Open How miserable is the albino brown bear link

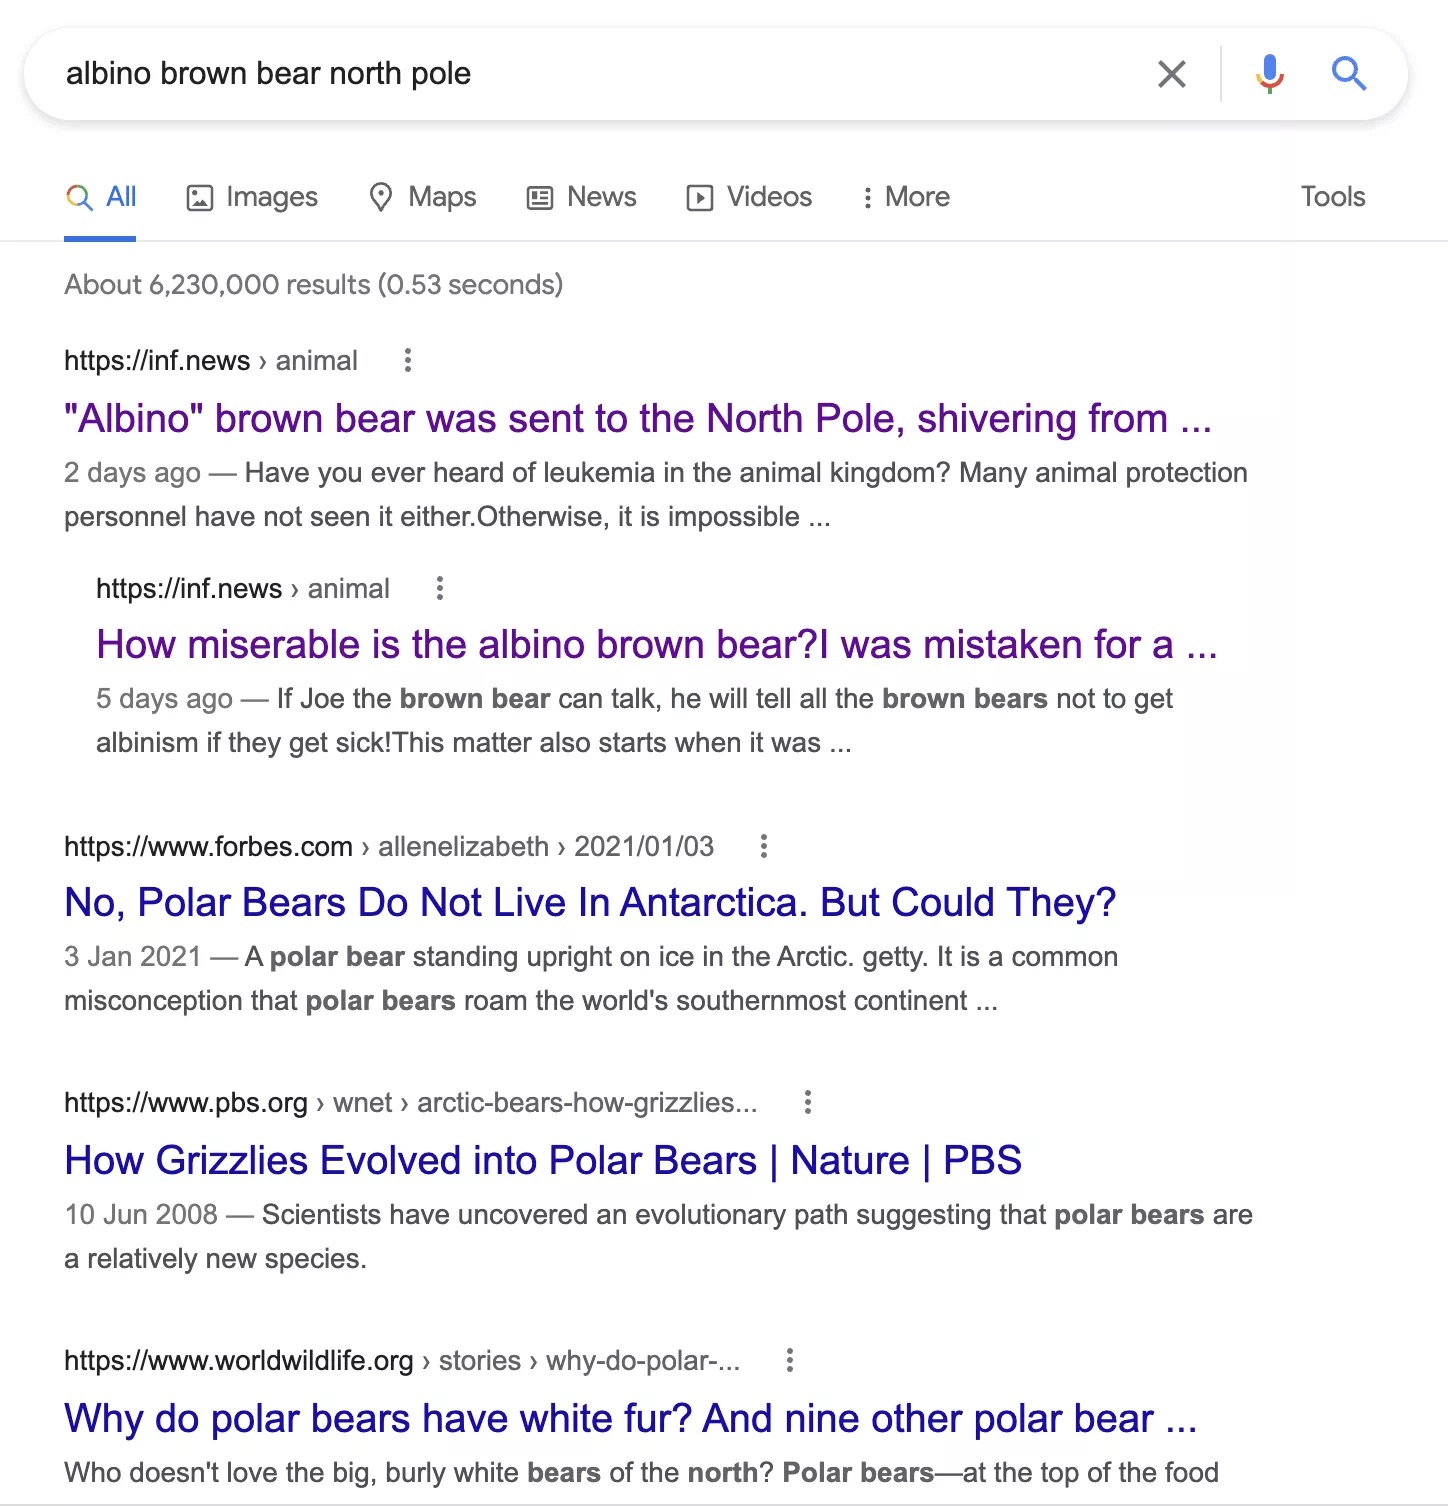pos(657,645)
